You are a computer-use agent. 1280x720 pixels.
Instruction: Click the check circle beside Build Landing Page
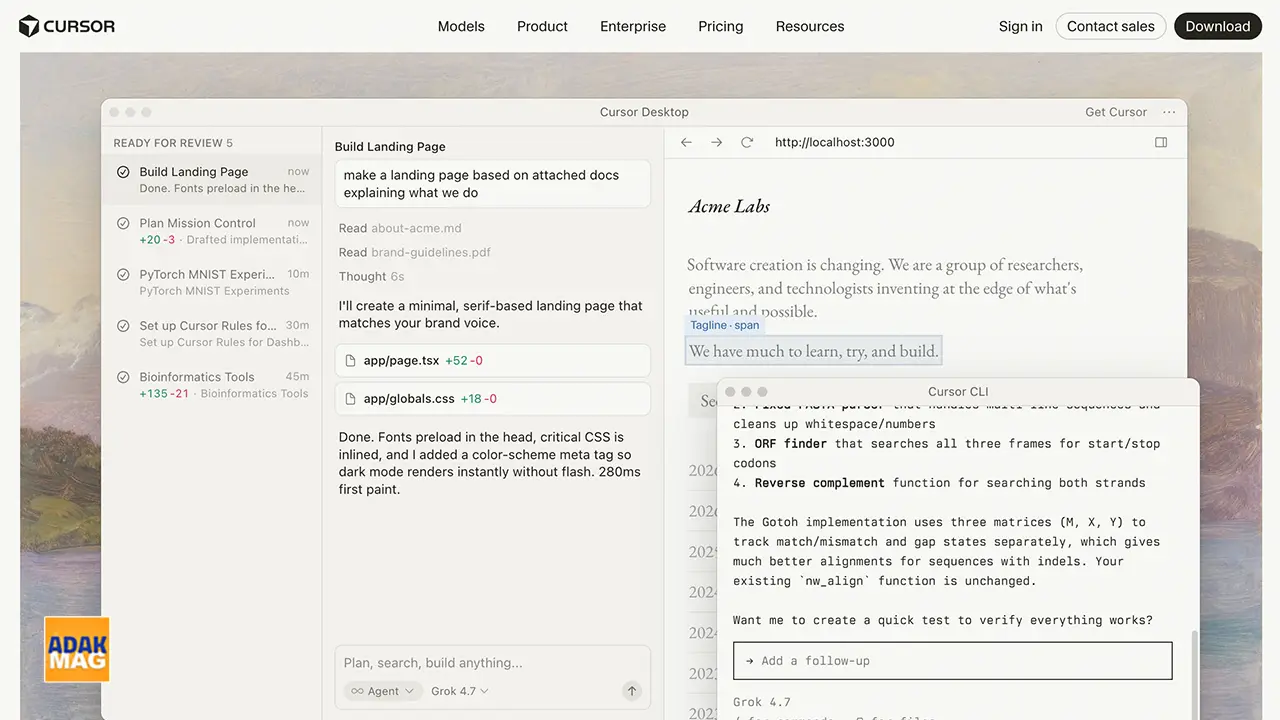[123, 172]
